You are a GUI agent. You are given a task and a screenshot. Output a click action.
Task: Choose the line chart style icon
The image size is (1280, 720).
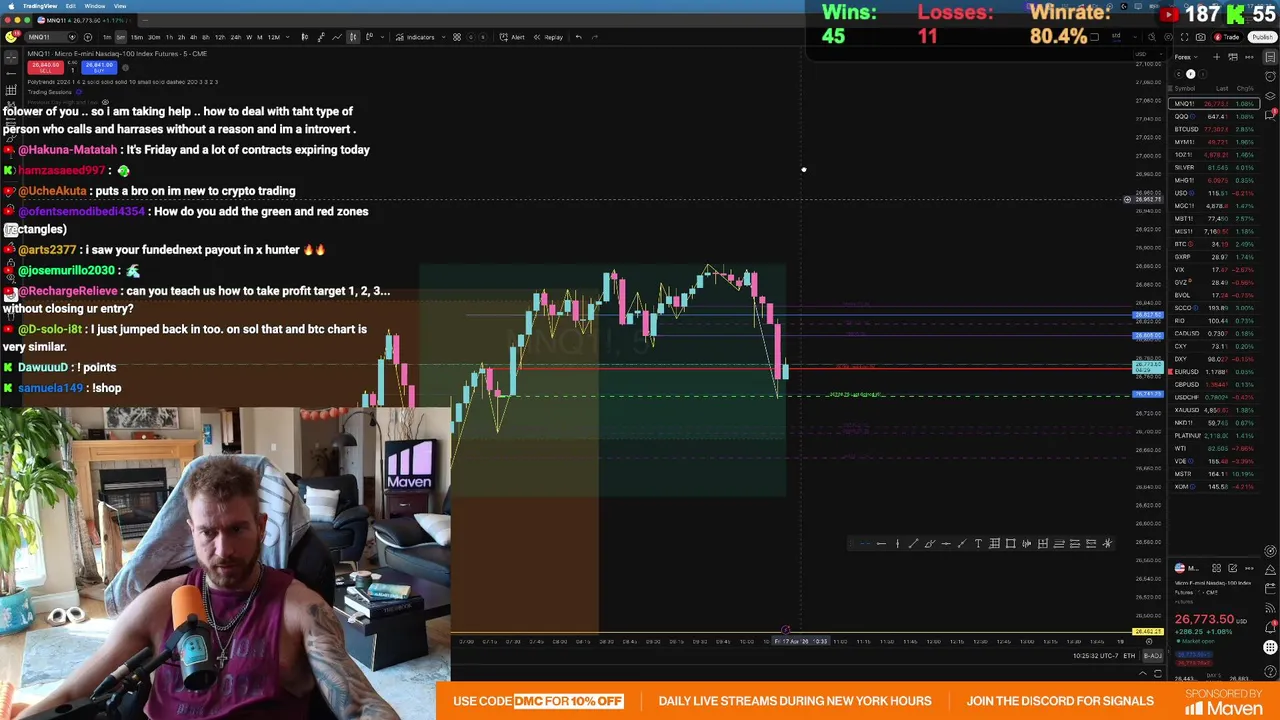click(337, 37)
